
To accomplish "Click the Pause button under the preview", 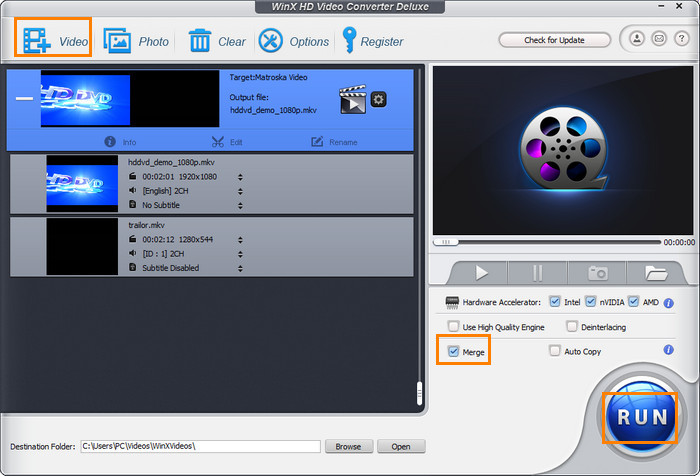I will (x=538, y=273).
